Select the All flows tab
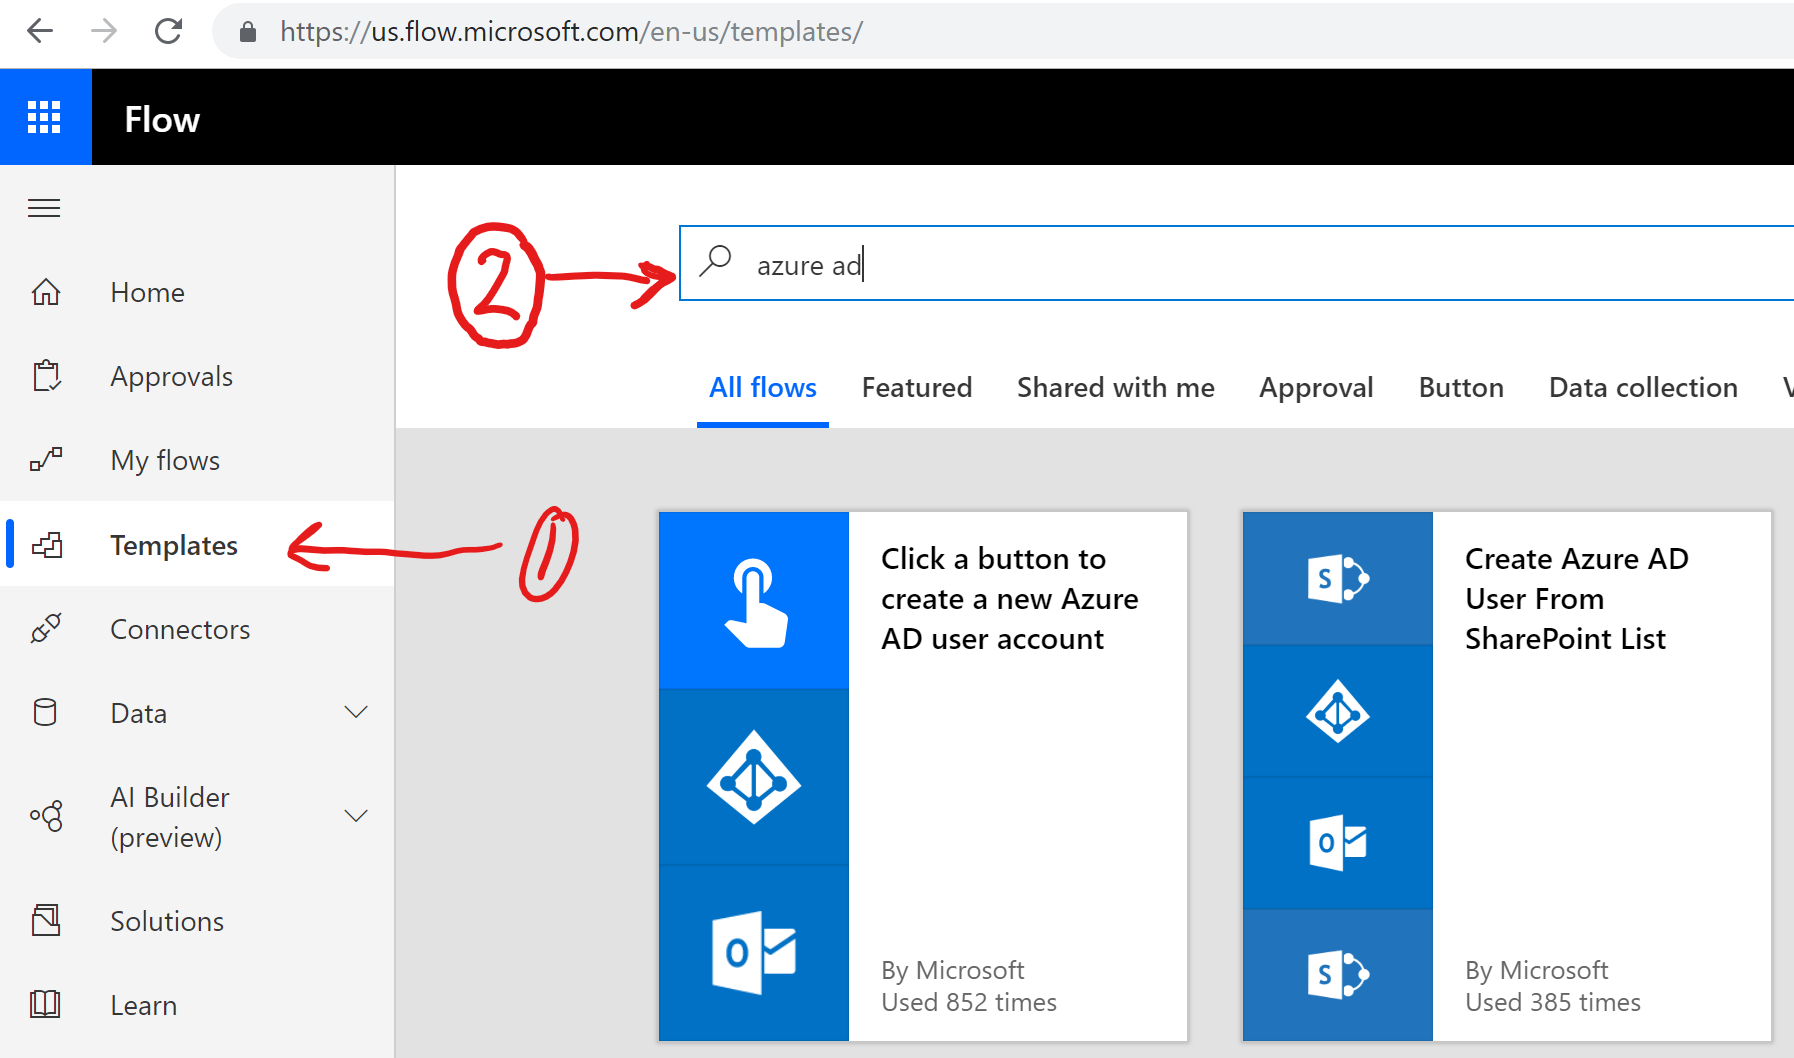 [x=763, y=388]
